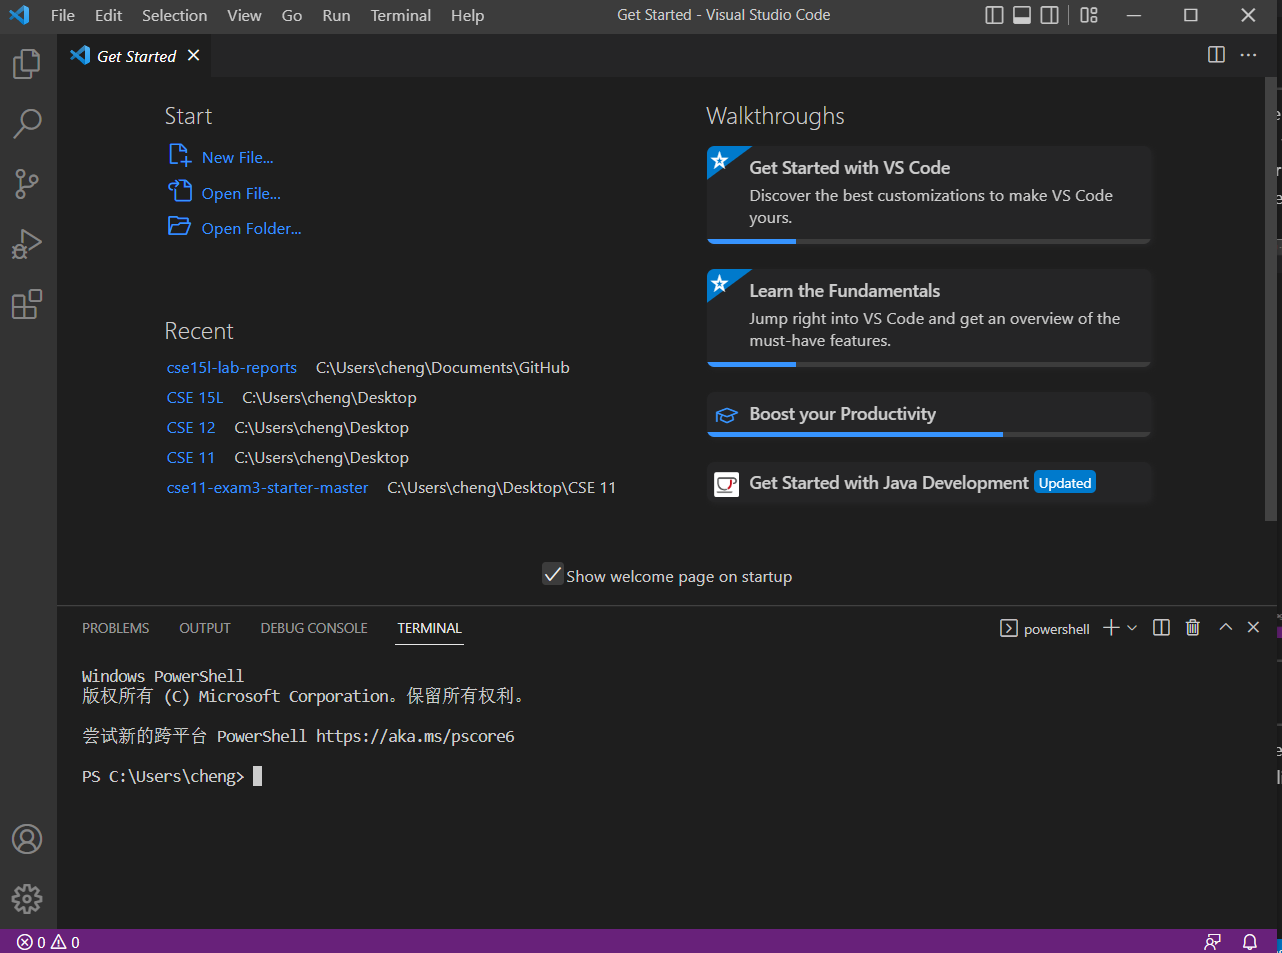This screenshot has width=1282, height=953.
Task: Click the Boost your Productivity progress bar
Action: coord(929,434)
